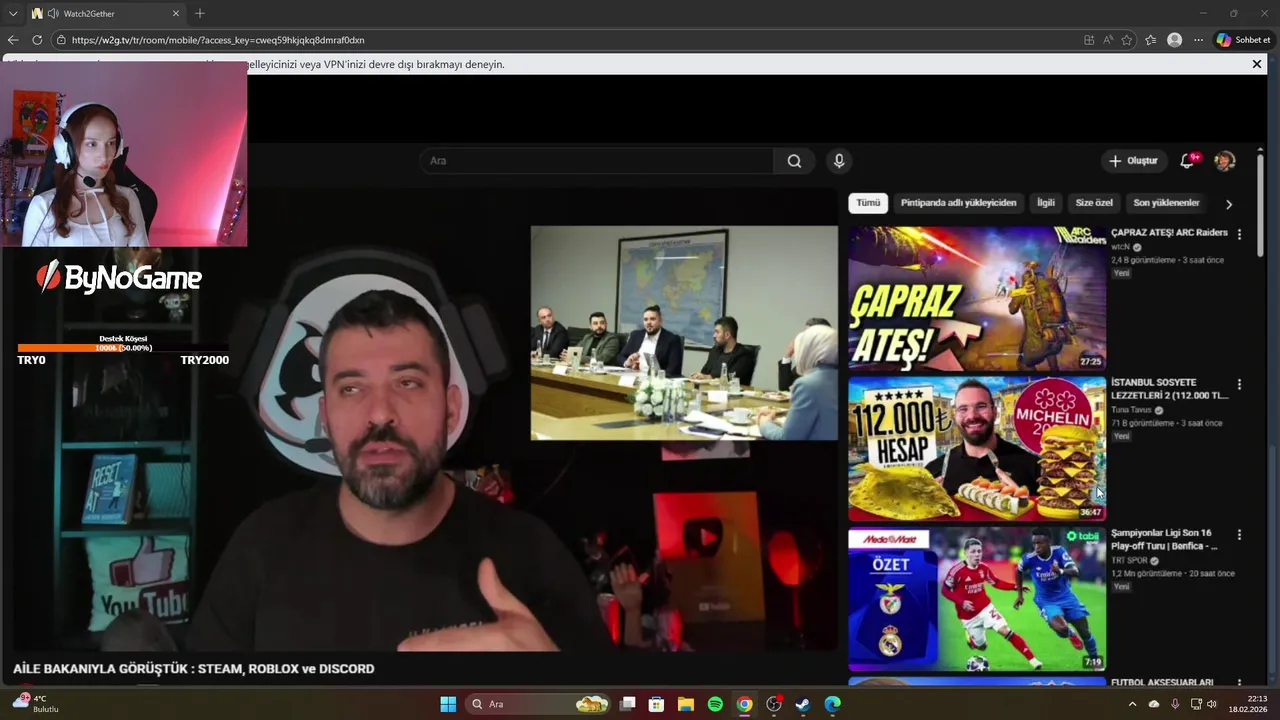This screenshot has height=720, width=1280.
Task: View site information icon in address bar
Action: pyautogui.click(x=61, y=40)
